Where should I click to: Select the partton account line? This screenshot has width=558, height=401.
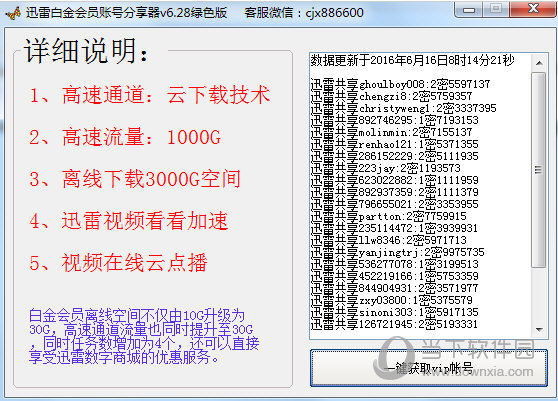(x=388, y=216)
